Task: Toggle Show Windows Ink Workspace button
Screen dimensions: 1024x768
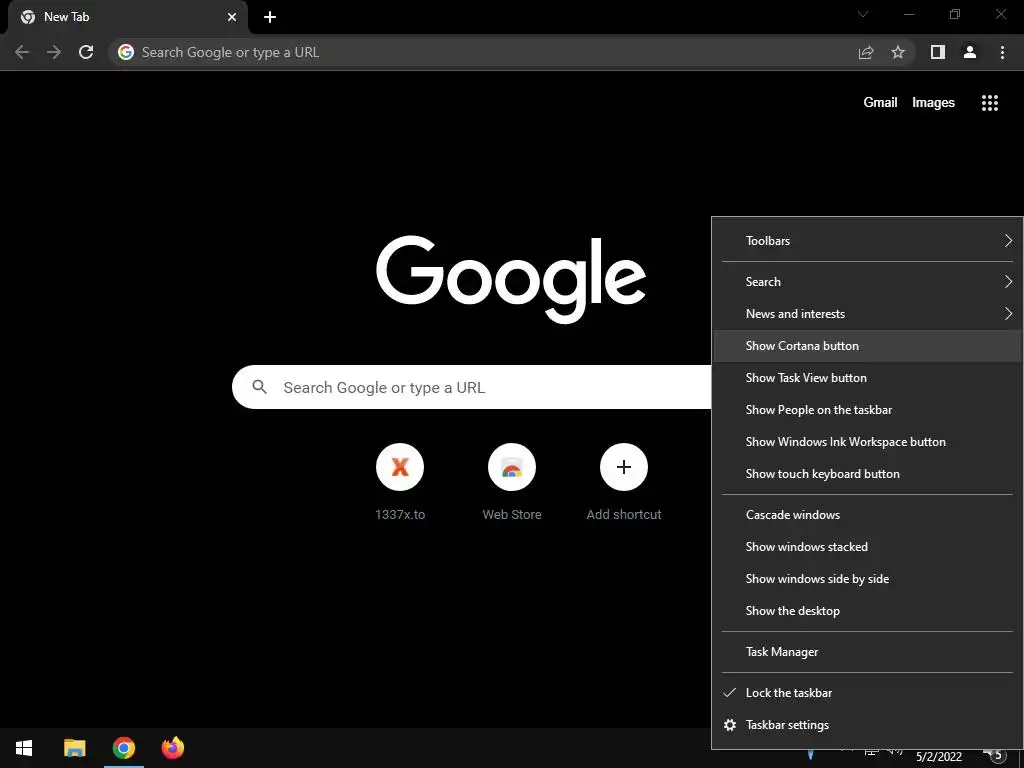Action: click(868, 441)
